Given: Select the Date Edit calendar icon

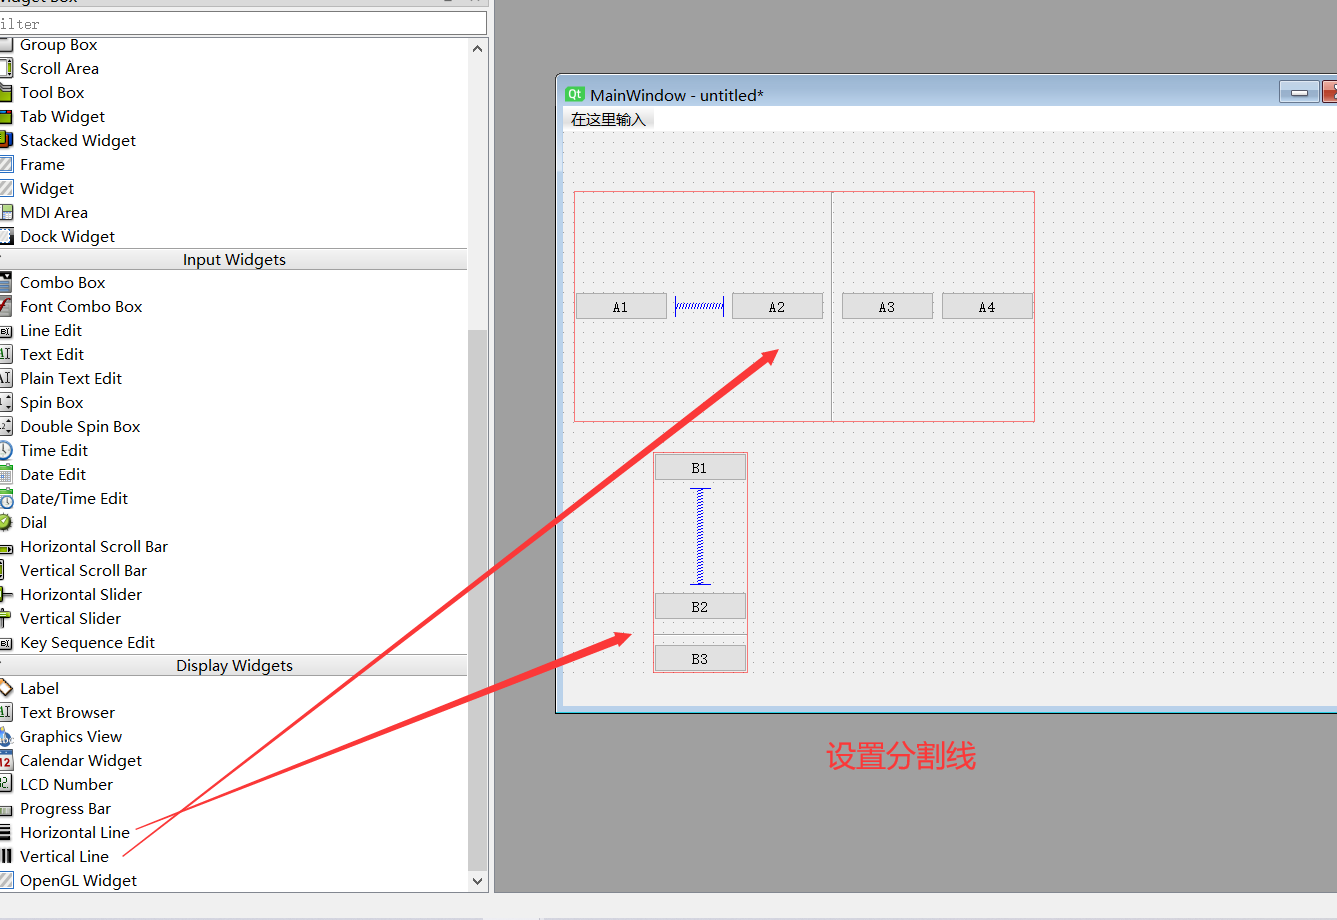Looking at the screenshot, I should pos(6,474).
